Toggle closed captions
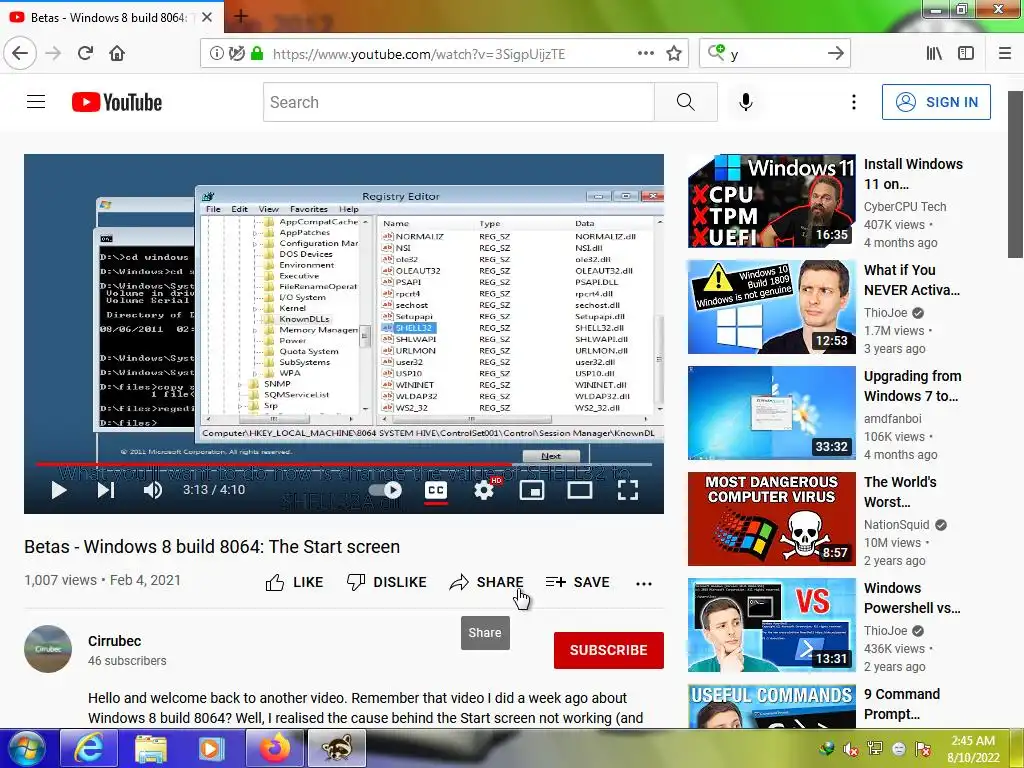Viewport: 1024px width, 768px height. click(x=436, y=490)
